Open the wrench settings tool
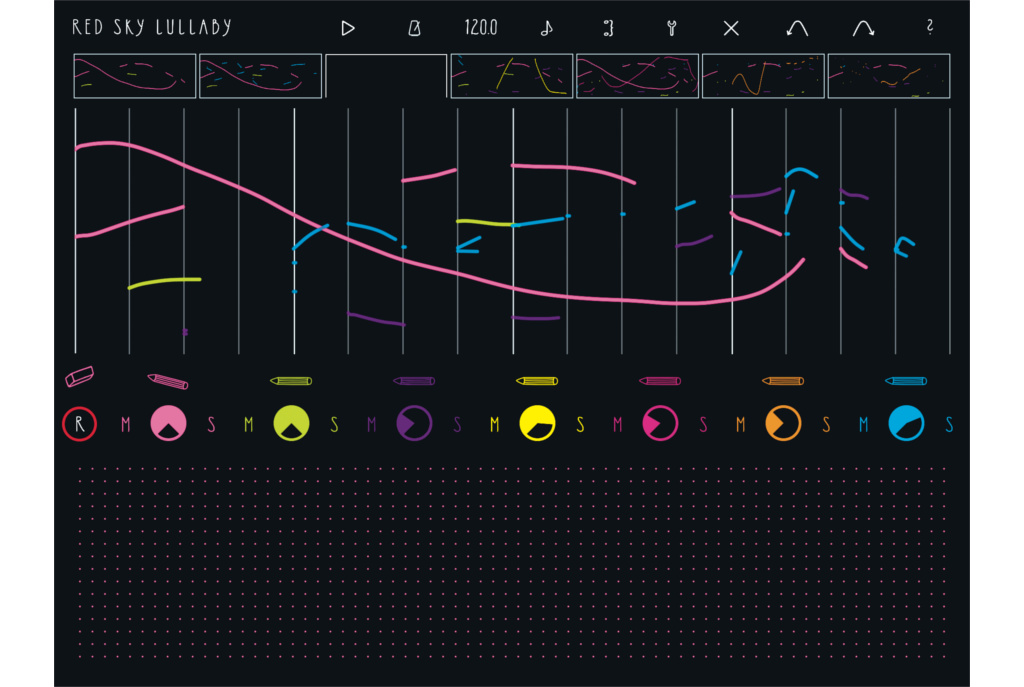Image resolution: width=1024 pixels, height=687 pixels. pyautogui.click(x=671, y=28)
